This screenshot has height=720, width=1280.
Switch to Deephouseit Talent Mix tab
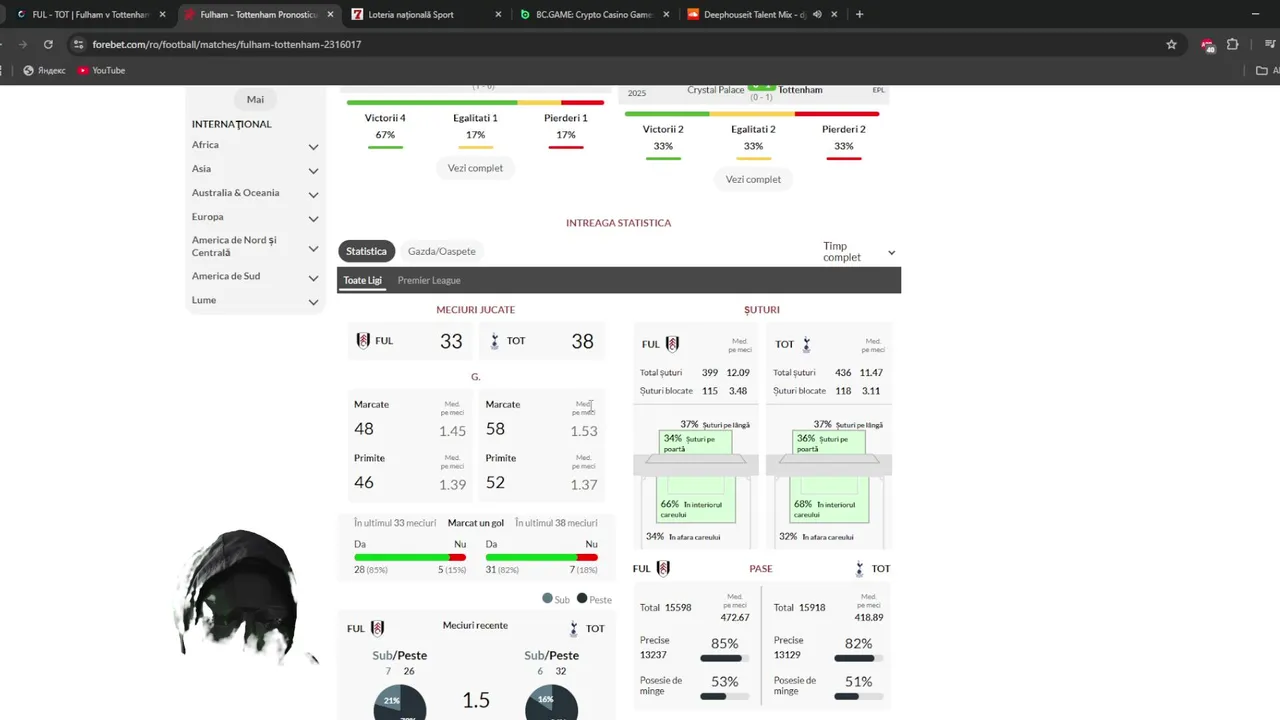760,14
